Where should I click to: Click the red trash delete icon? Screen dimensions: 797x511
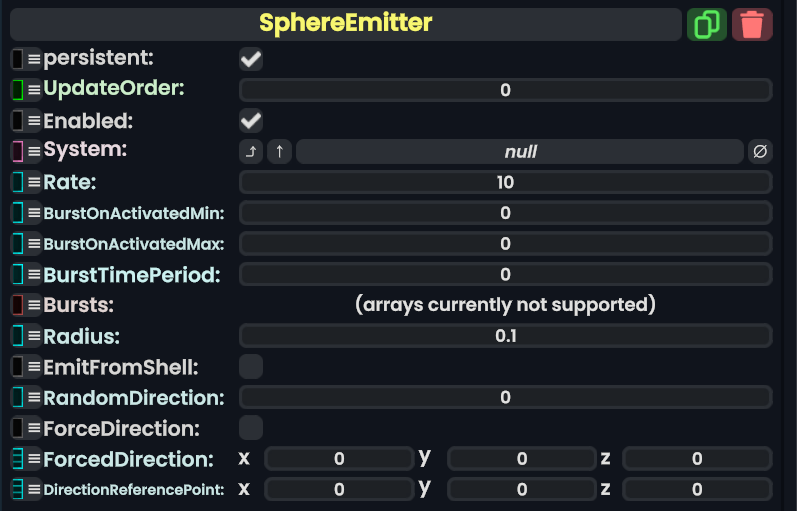click(752, 24)
